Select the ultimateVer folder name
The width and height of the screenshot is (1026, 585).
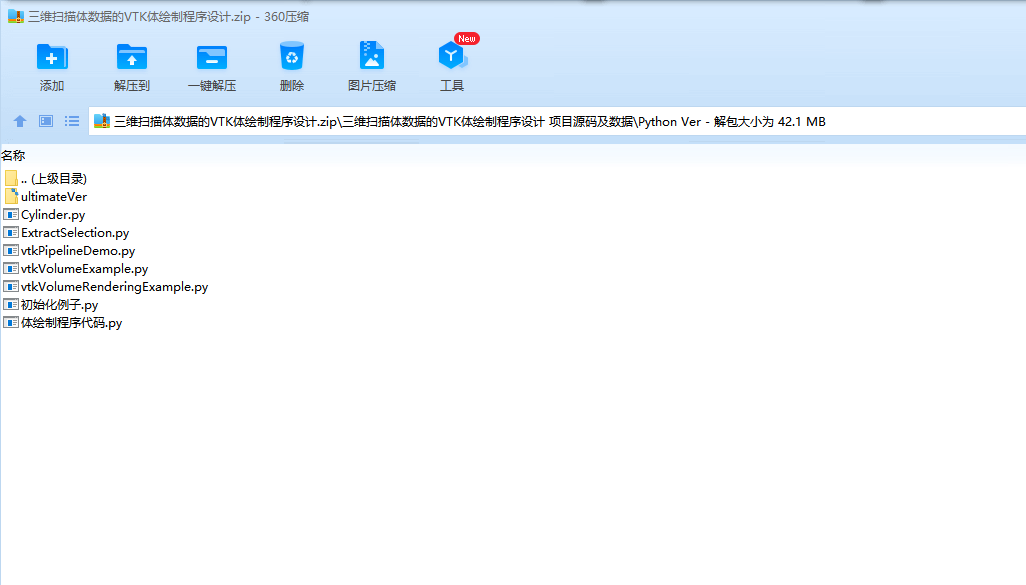[x=54, y=196]
